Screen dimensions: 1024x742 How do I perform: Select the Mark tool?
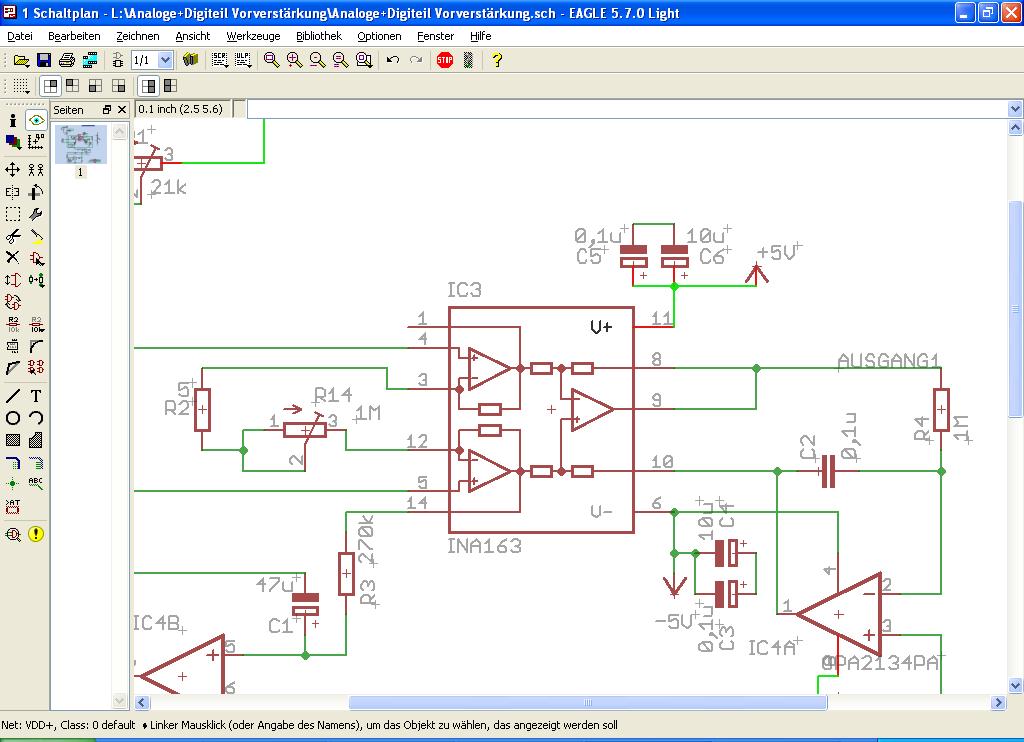click(36, 142)
